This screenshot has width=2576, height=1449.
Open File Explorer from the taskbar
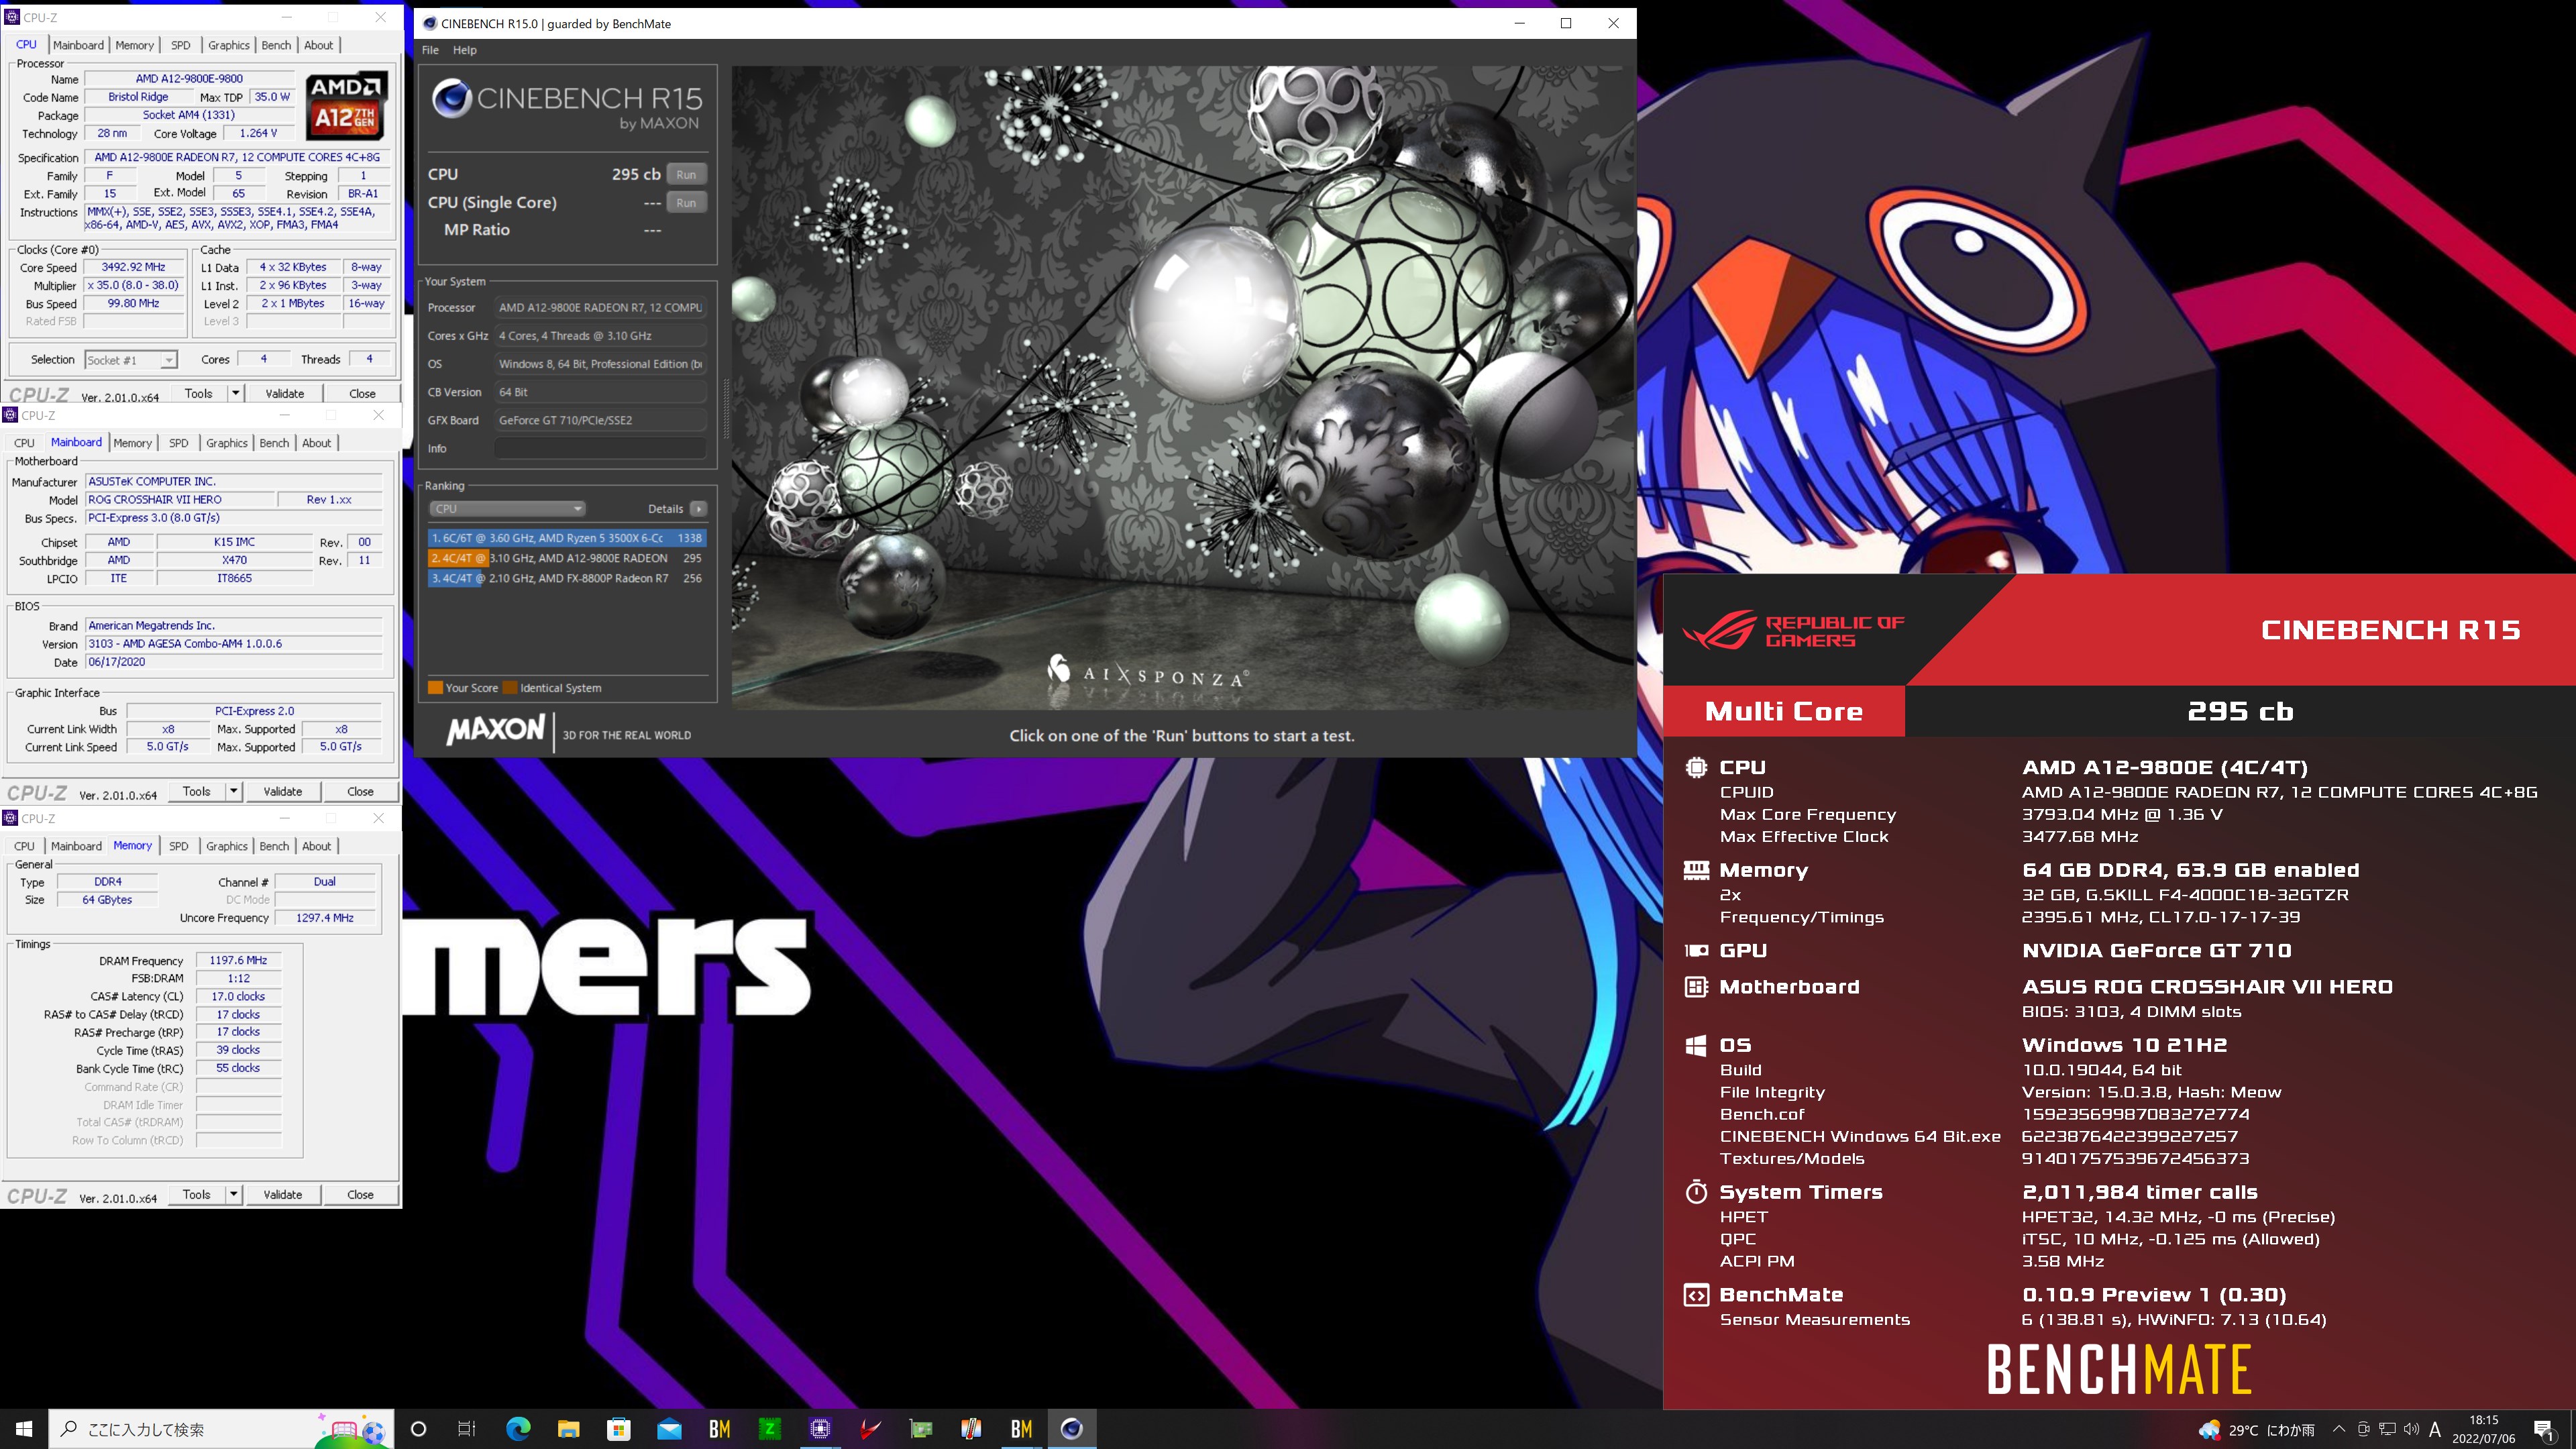coord(568,1429)
